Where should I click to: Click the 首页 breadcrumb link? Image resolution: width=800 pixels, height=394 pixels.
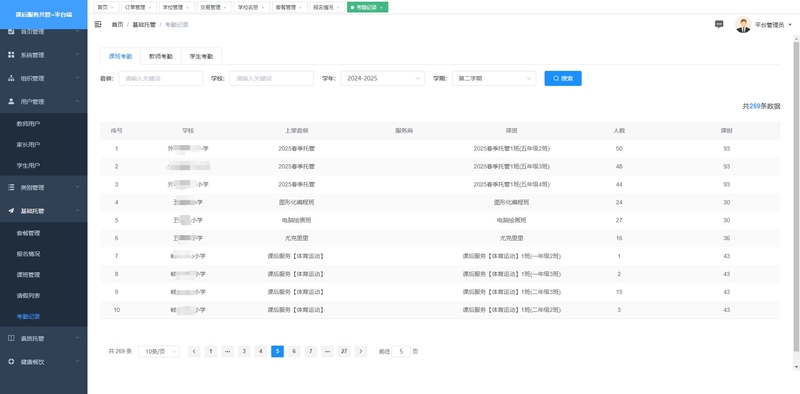tap(117, 25)
